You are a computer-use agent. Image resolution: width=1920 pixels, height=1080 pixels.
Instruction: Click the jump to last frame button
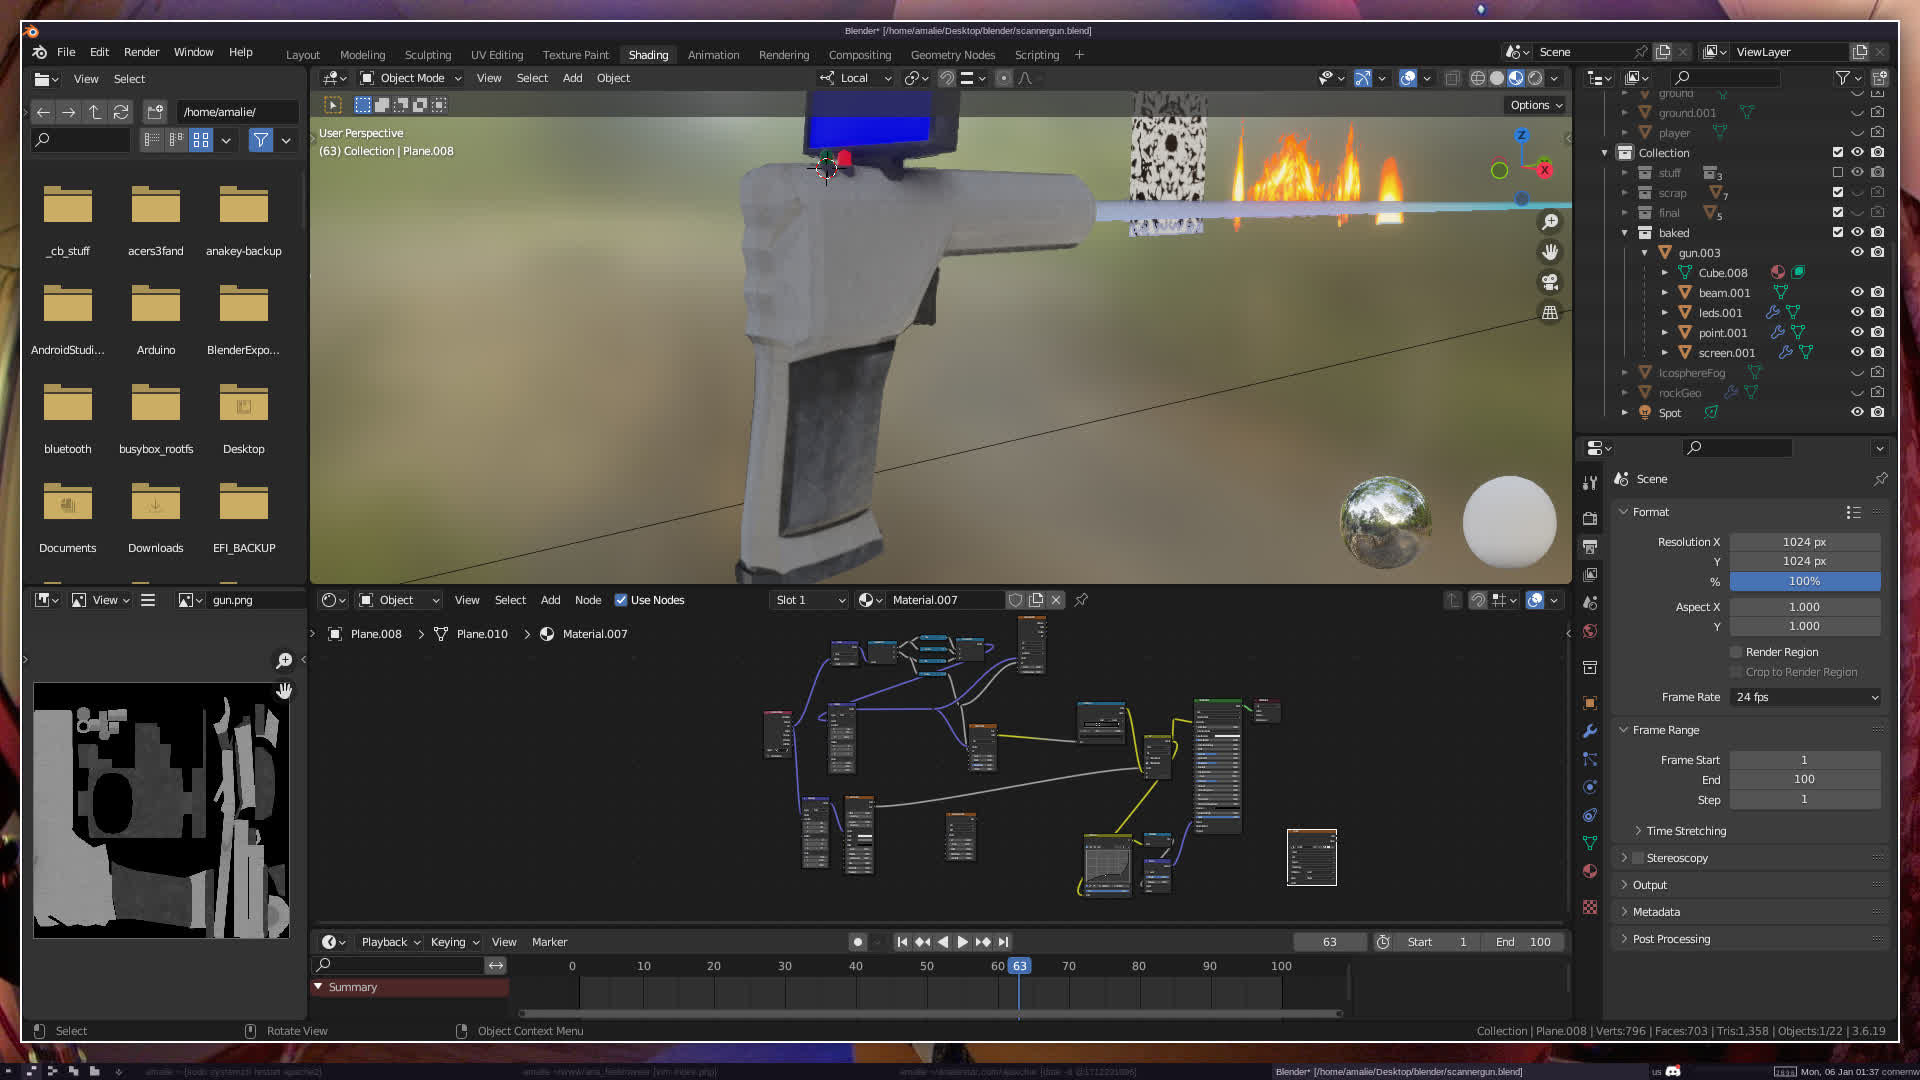pyautogui.click(x=1003, y=942)
